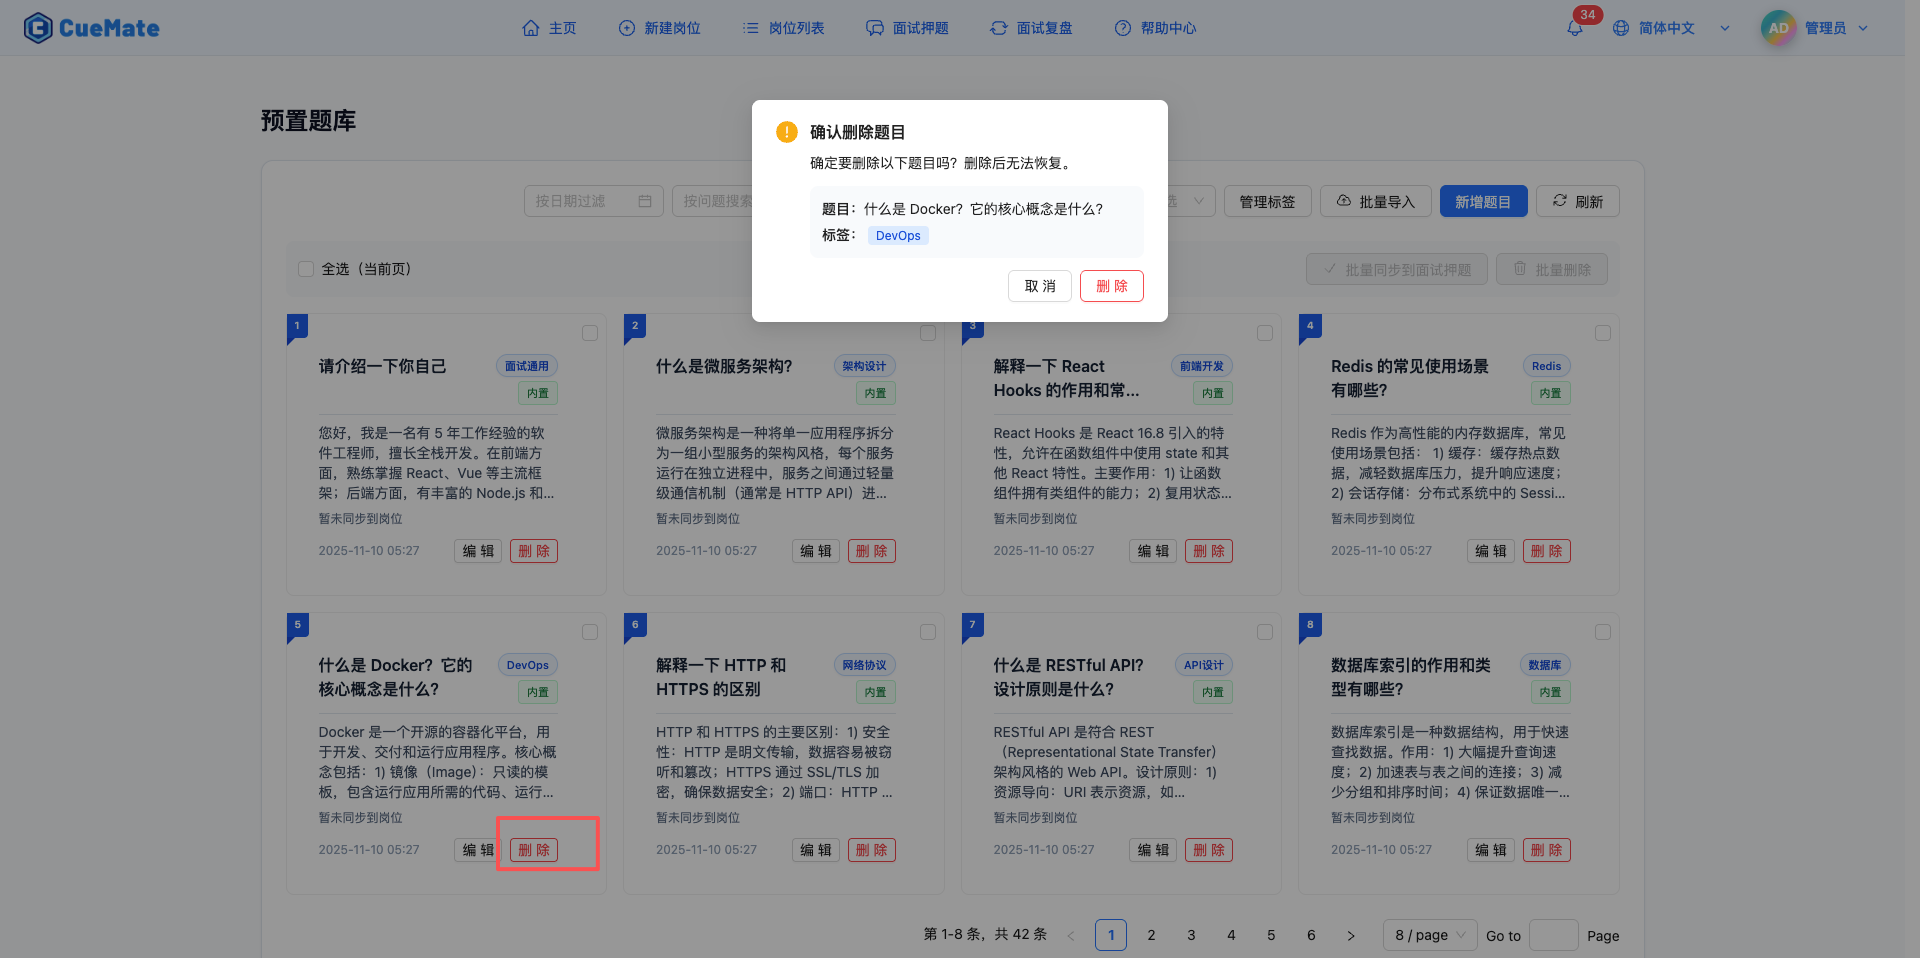Cancel the delete dialog via 取消
1920x958 pixels.
click(1039, 286)
